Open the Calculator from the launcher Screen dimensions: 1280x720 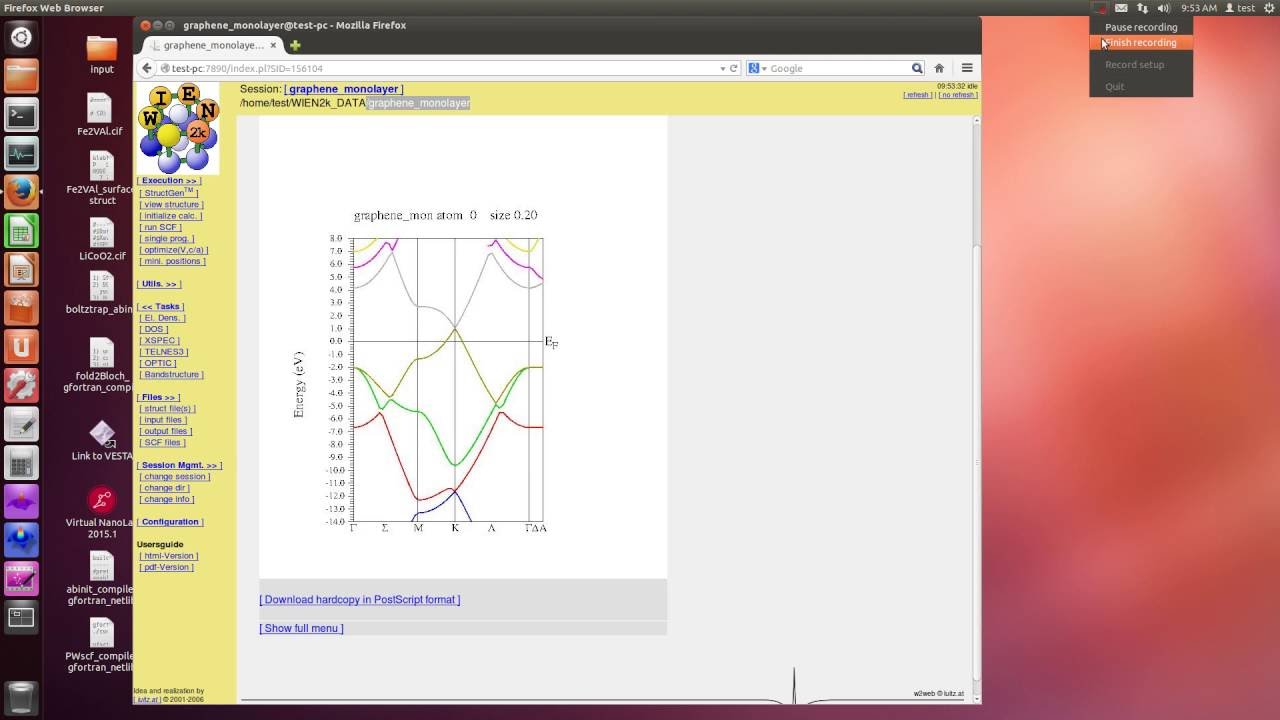(21, 463)
